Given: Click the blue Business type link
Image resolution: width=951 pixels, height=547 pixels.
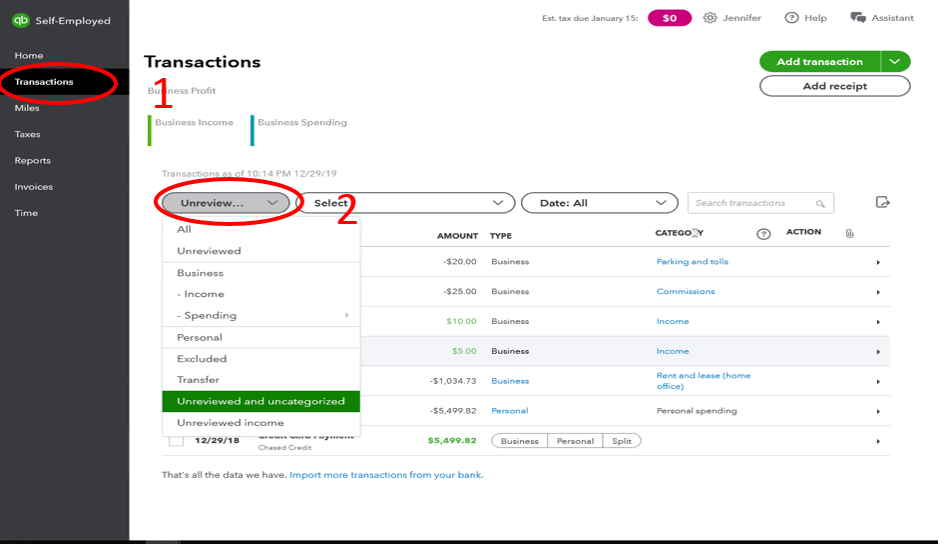Looking at the screenshot, I should (510, 381).
